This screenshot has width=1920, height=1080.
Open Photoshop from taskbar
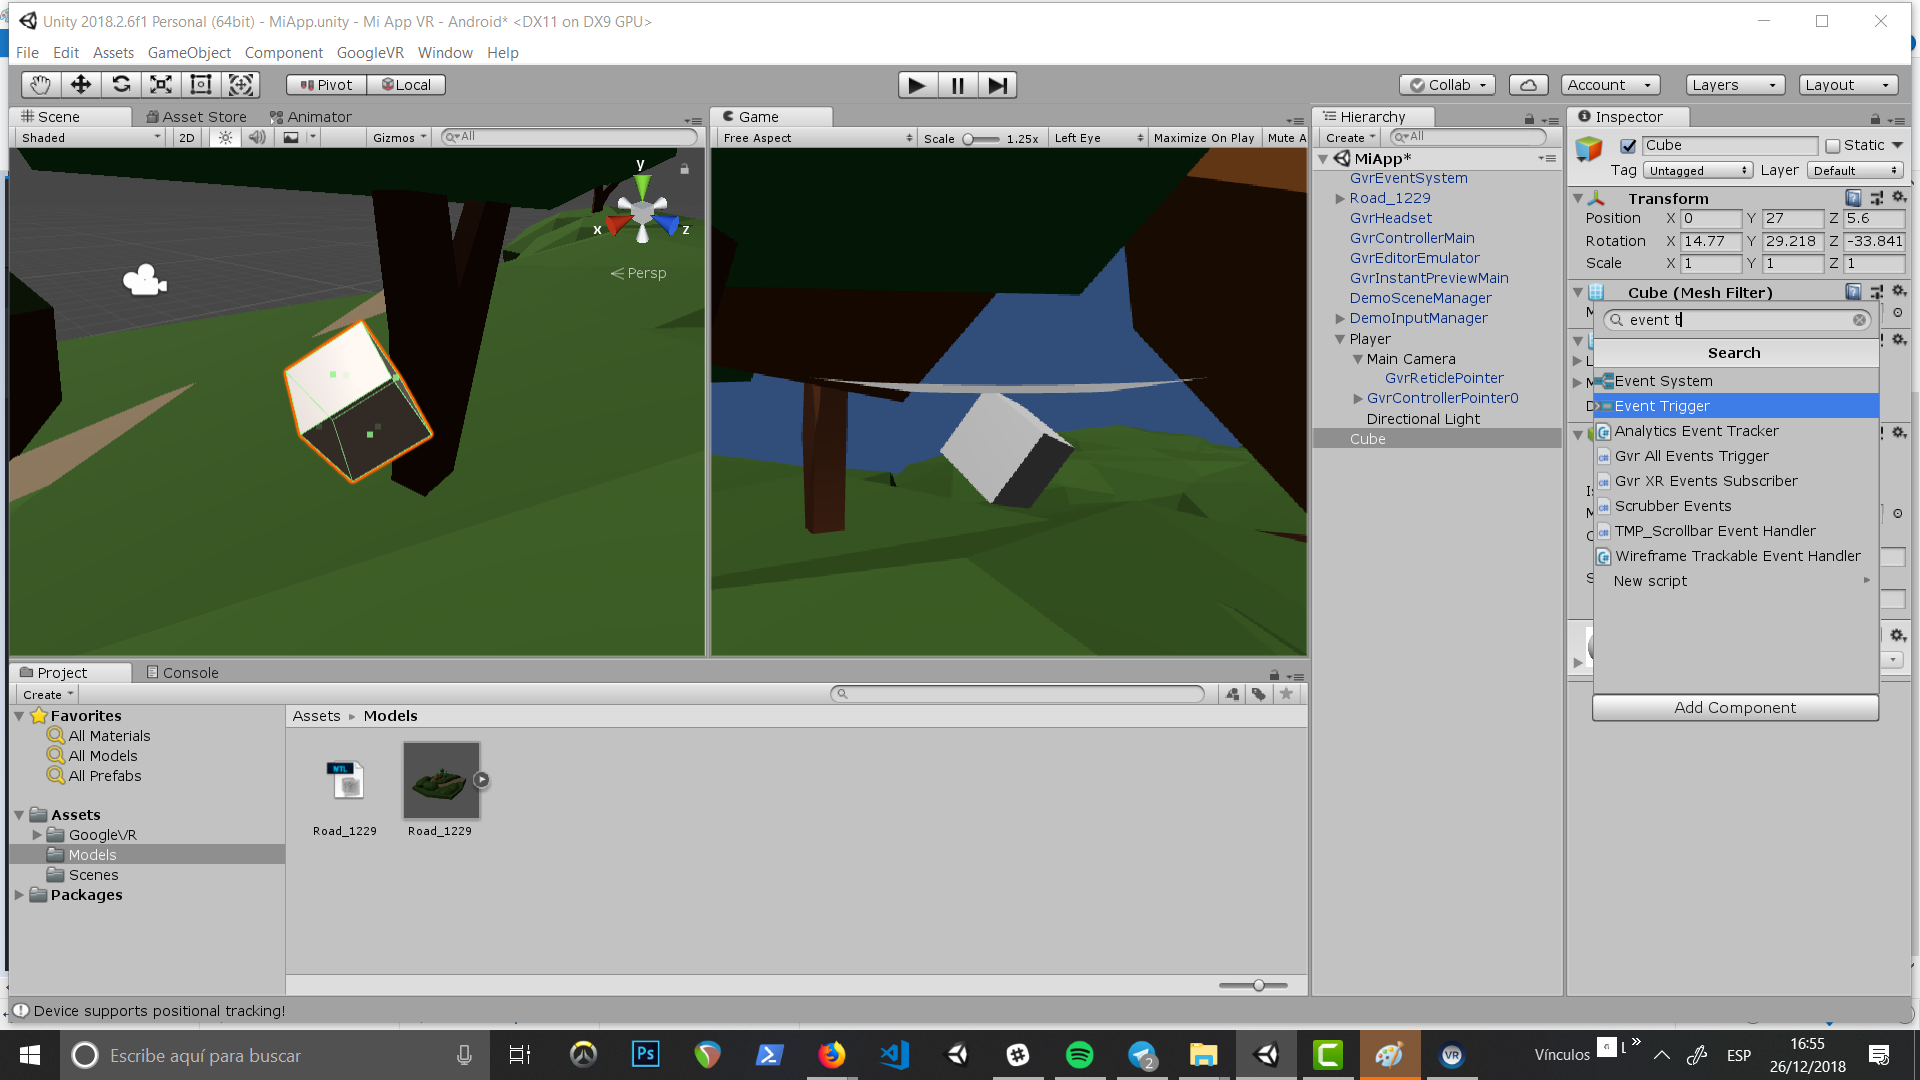(646, 1055)
